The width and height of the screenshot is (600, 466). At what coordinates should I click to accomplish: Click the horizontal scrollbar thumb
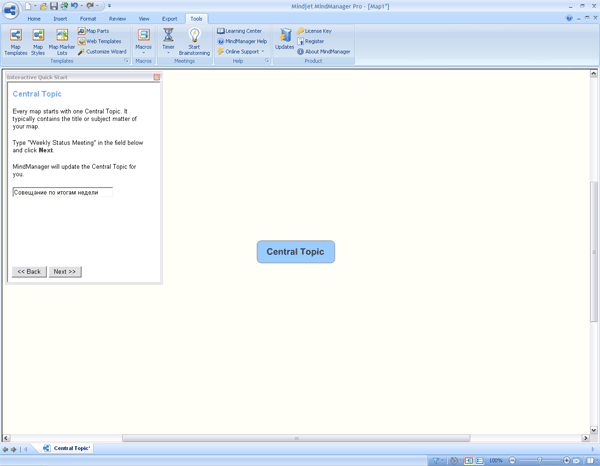[296, 438]
